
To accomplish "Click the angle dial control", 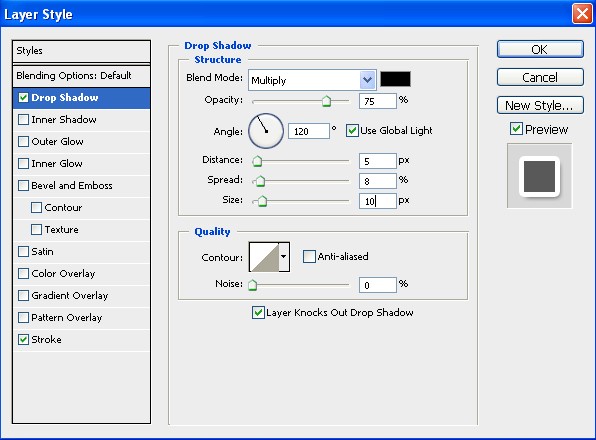I will tap(266, 131).
